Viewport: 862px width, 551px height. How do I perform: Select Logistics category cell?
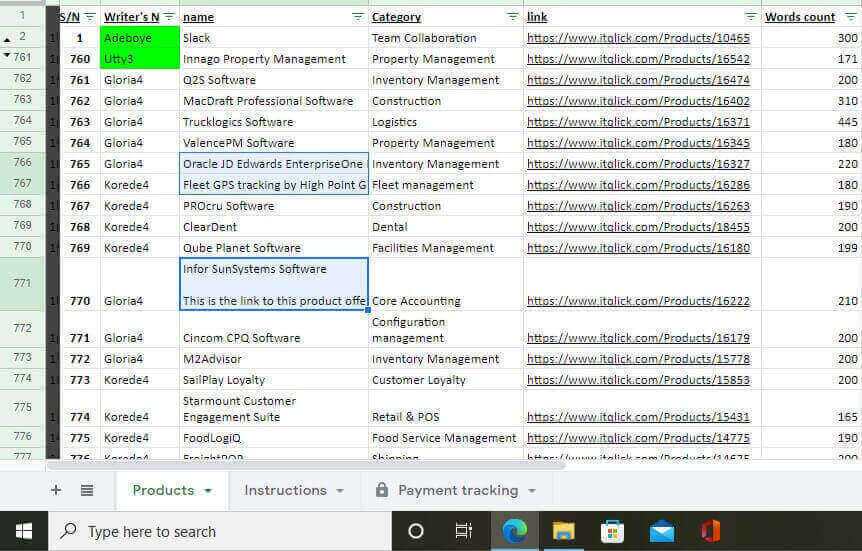(x=446, y=122)
